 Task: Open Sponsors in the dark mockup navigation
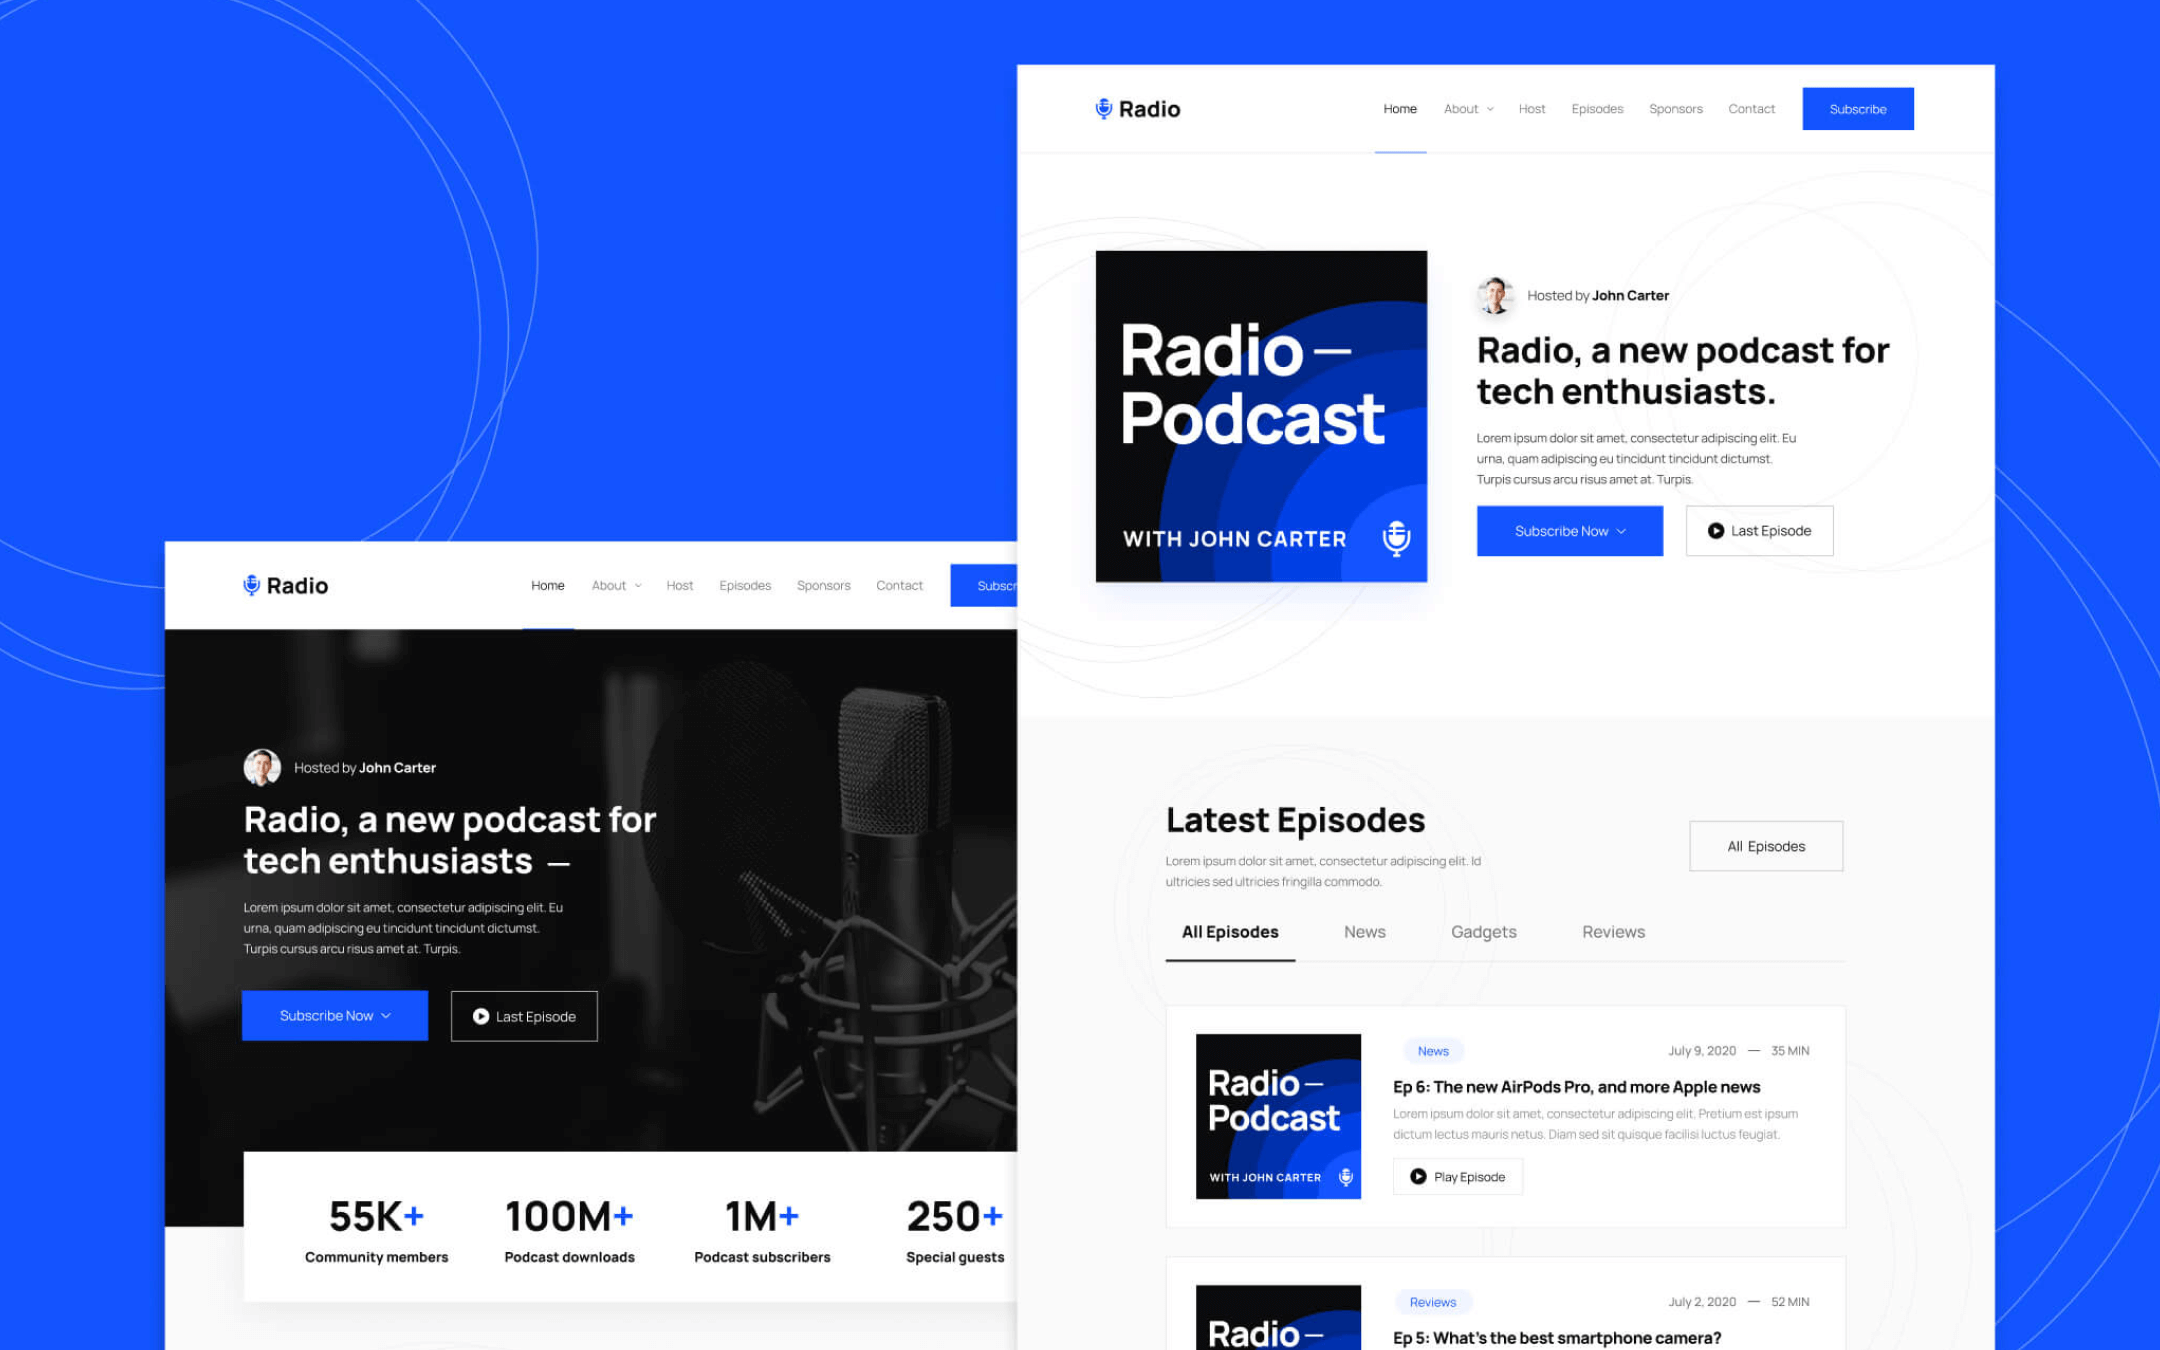click(824, 586)
